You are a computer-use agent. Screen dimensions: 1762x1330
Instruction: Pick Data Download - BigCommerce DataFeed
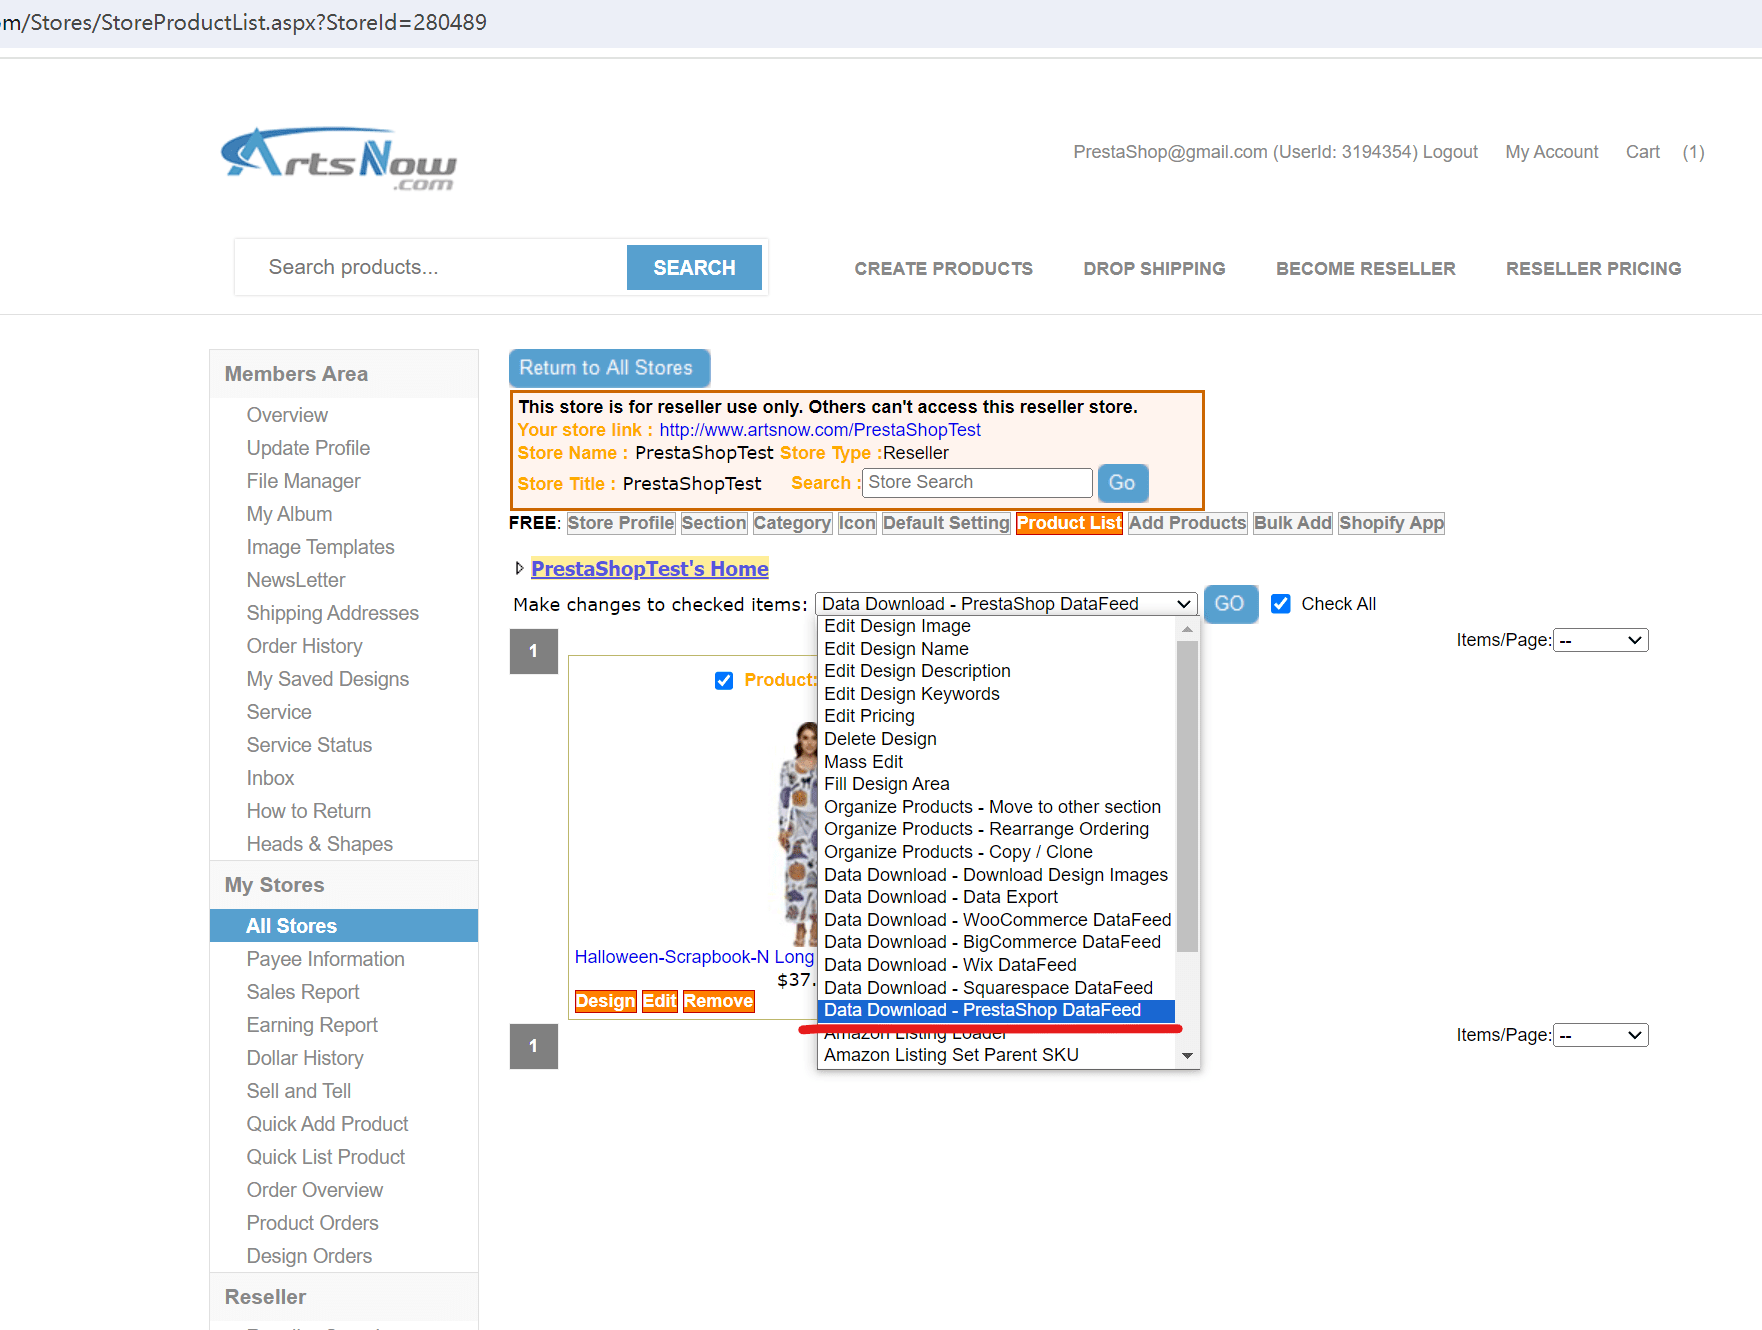pyautogui.click(x=996, y=942)
